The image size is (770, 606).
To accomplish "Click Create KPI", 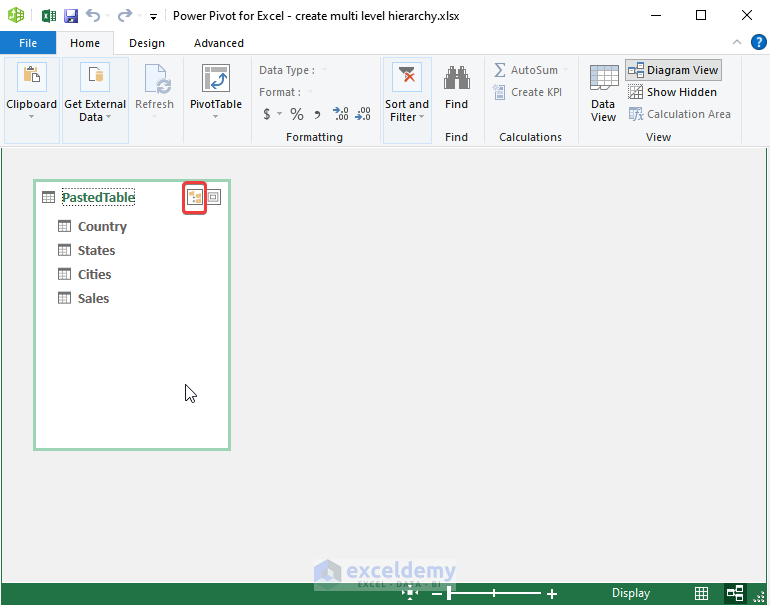I will coord(527,92).
